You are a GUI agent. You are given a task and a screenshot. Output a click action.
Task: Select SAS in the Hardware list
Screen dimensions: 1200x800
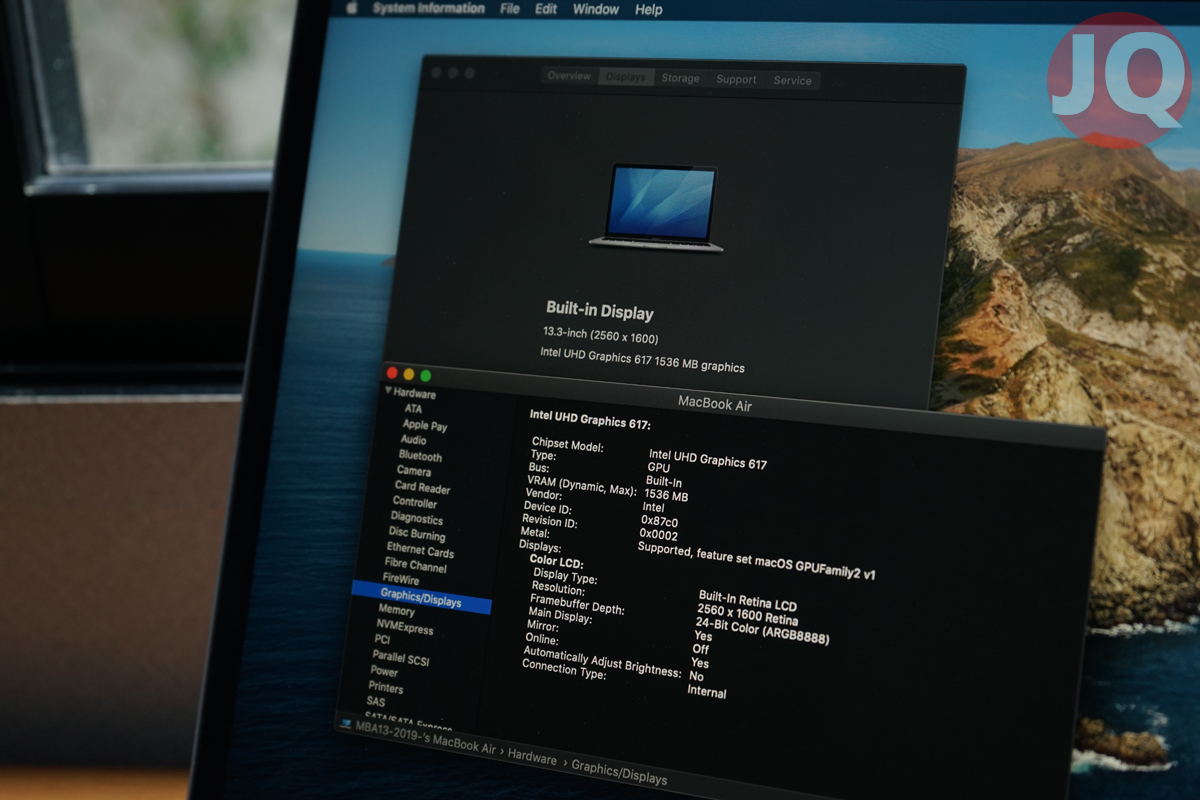coord(375,702)
